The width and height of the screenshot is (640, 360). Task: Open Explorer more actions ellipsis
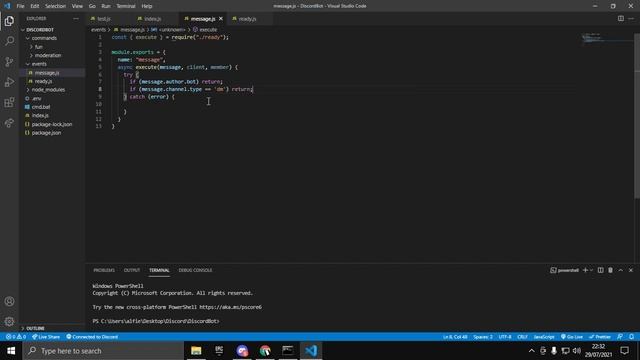coord(76,19)
